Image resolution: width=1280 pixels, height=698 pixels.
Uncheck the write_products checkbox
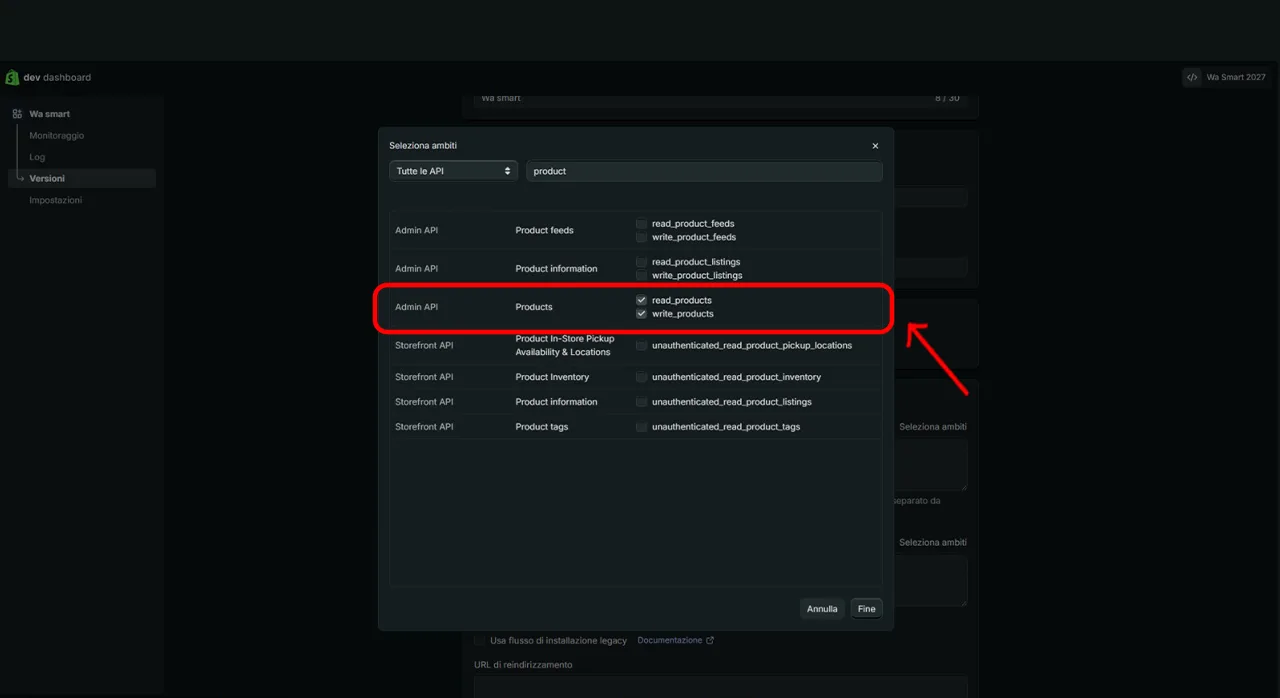(x=641, y=314)
